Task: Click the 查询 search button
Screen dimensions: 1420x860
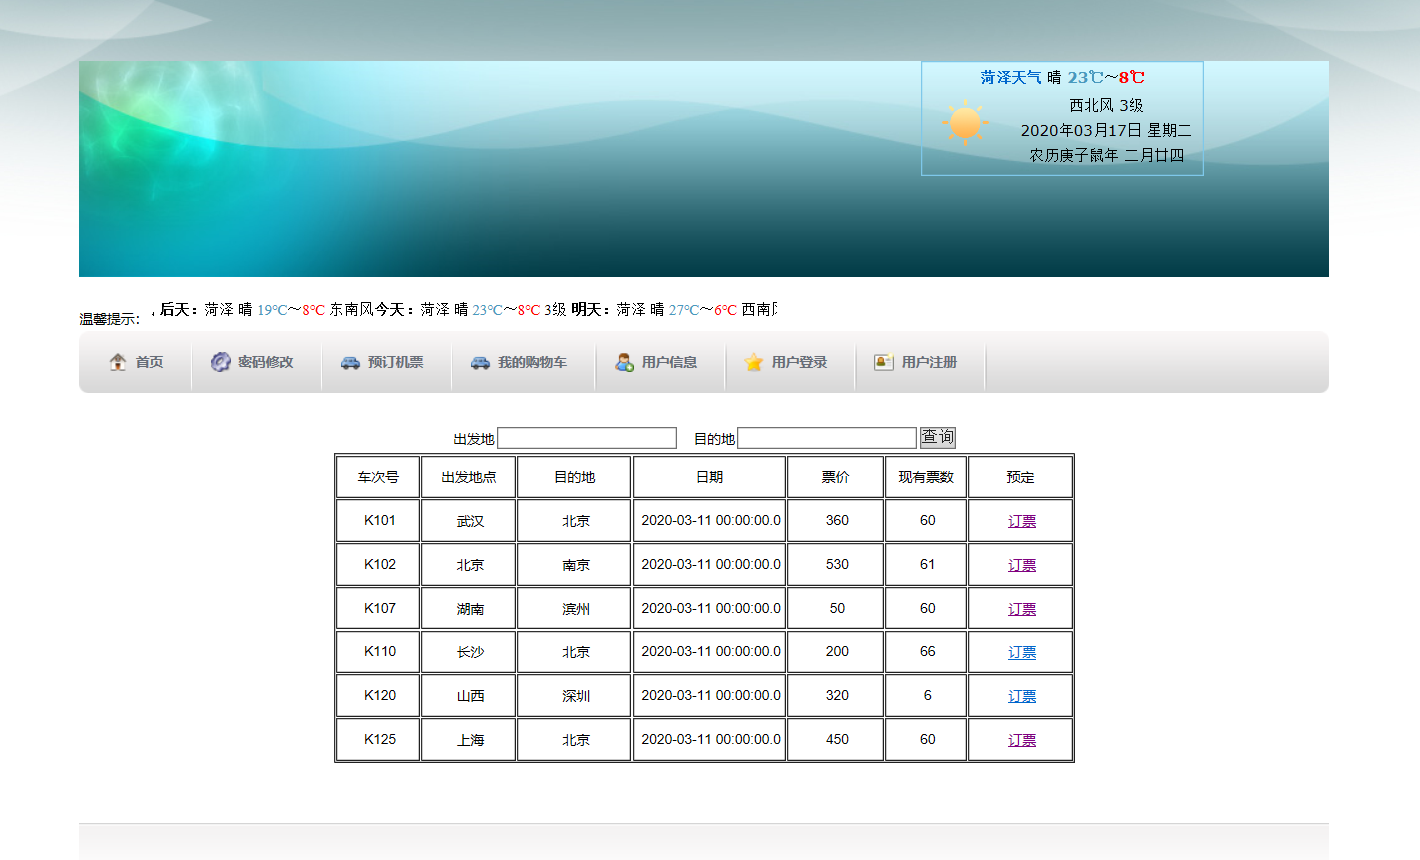Action: tap(938, 437)
